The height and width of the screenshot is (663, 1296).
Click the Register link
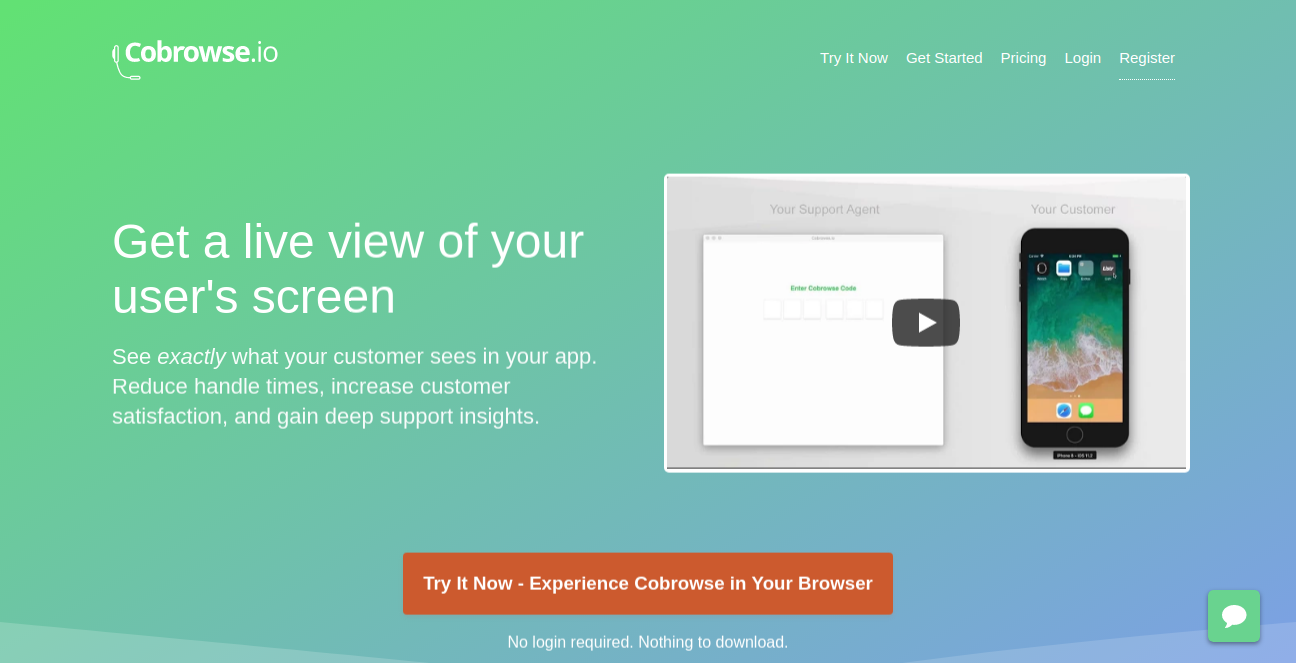1147,58
